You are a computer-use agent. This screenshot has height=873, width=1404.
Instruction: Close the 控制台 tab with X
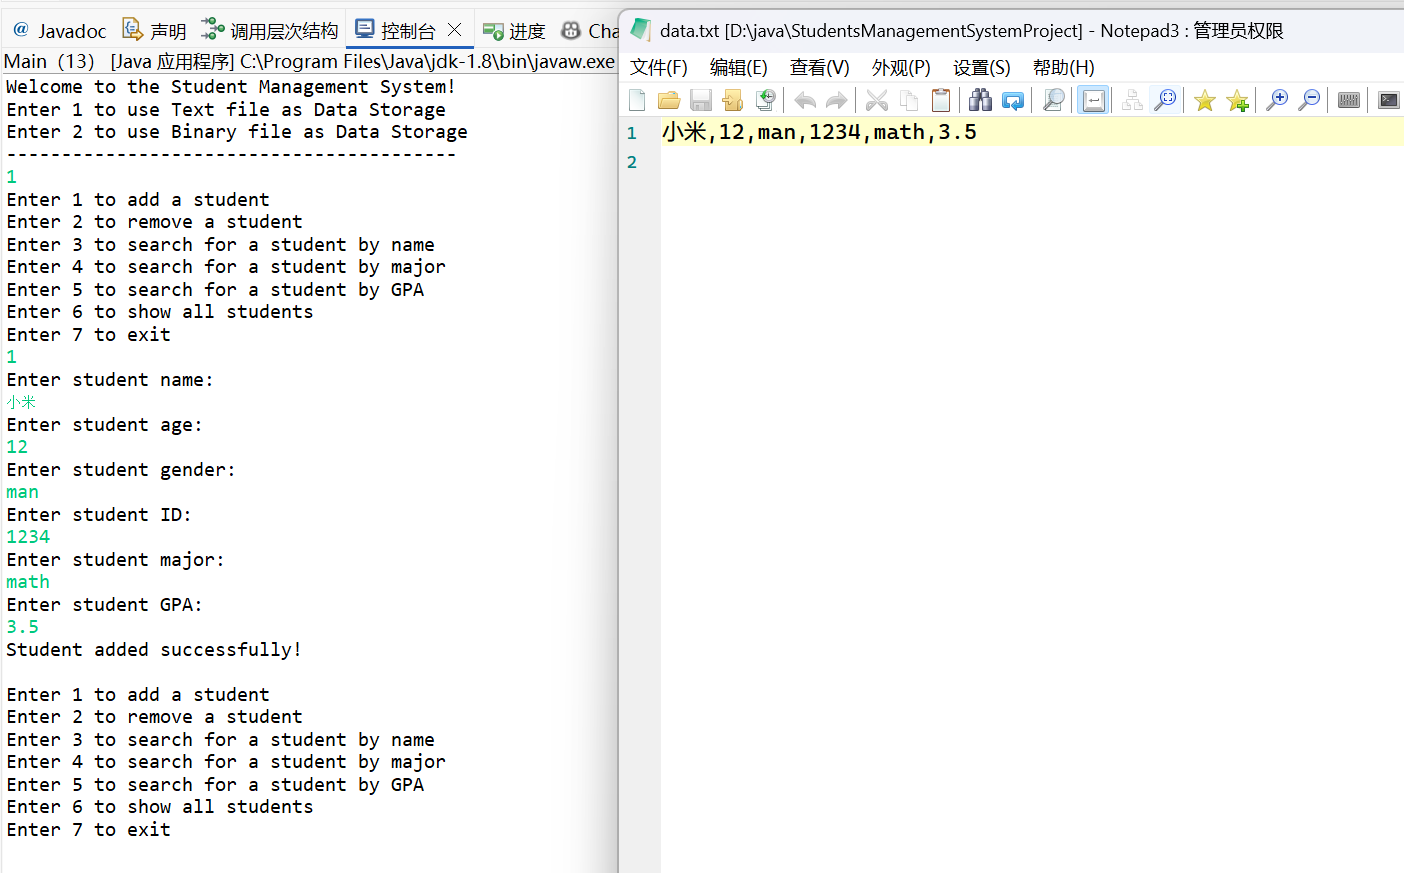tap(455, 30)
